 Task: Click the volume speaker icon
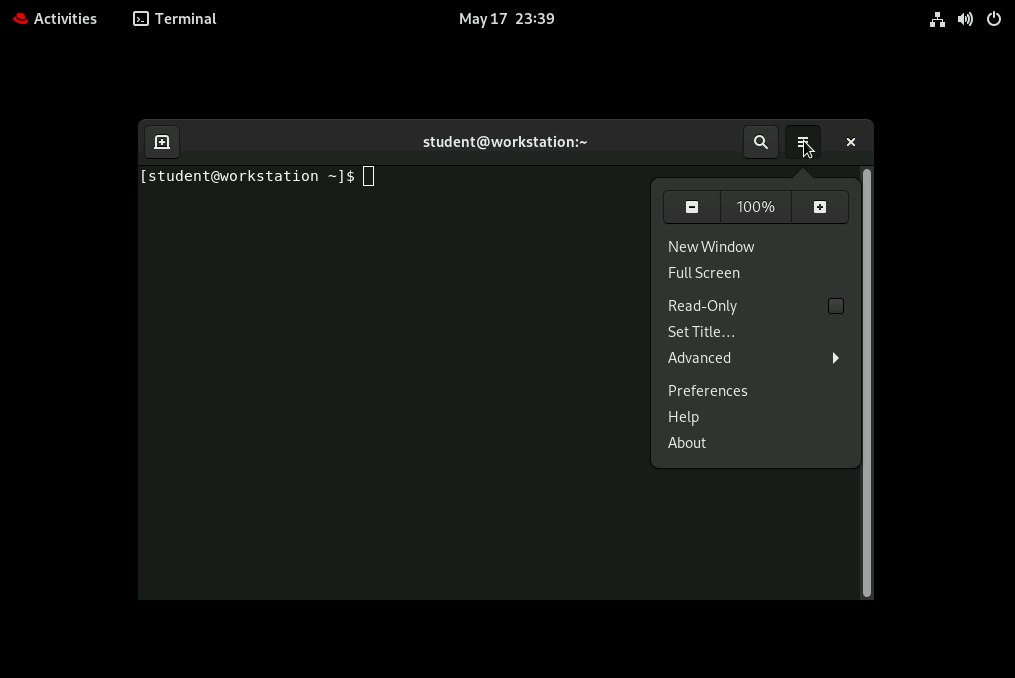click(965, 19)
